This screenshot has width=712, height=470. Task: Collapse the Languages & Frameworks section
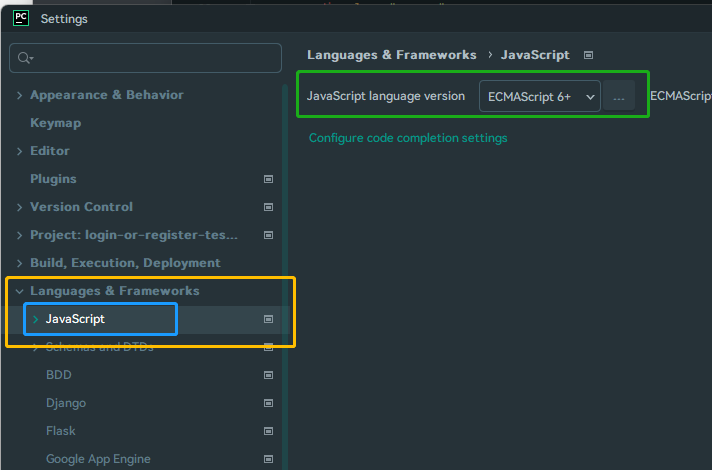tap(20, 291)
